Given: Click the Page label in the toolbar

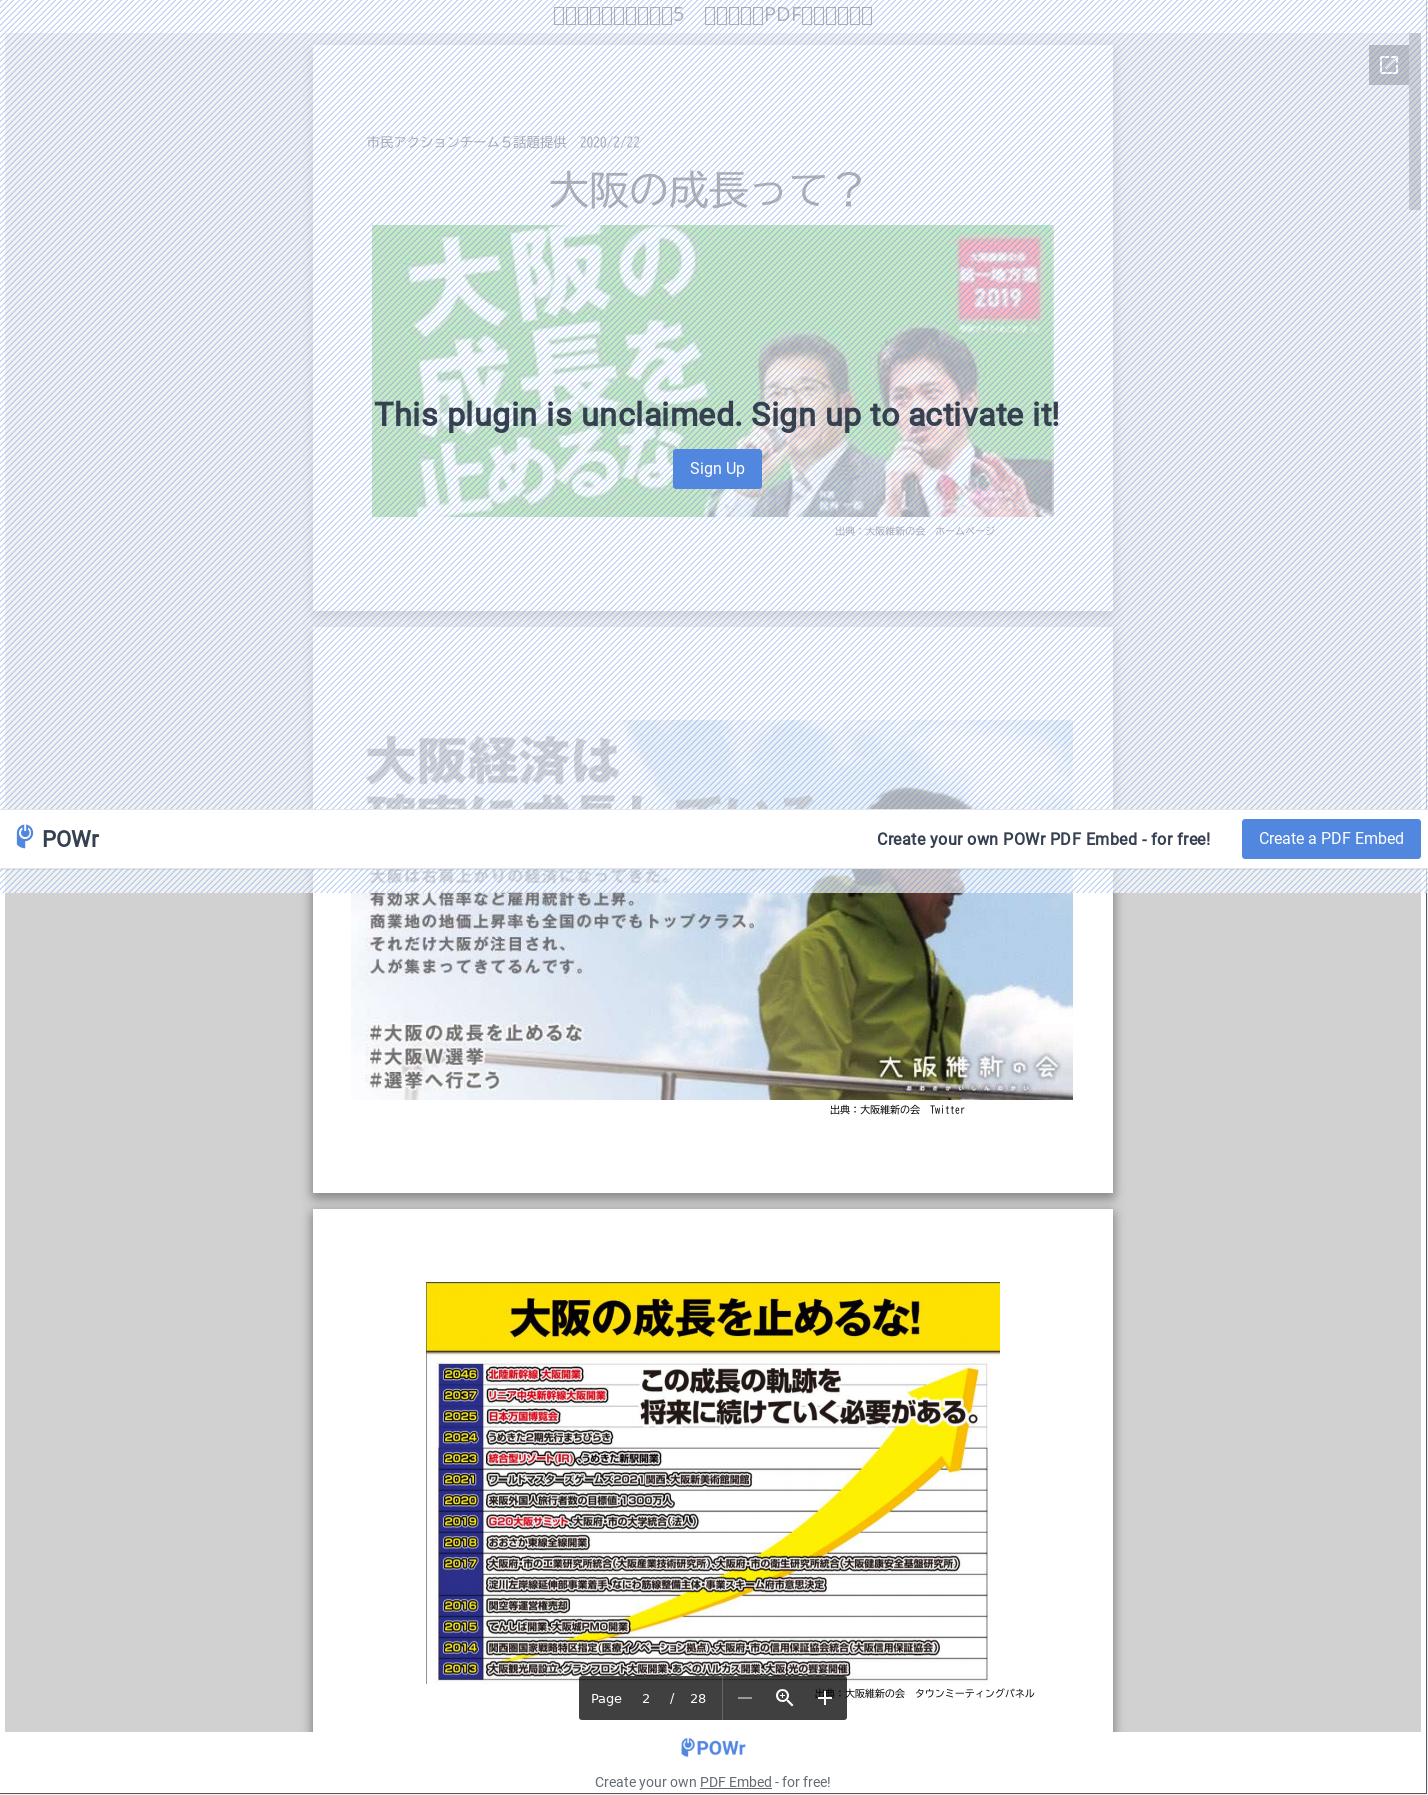Looking at the screenshot, I should pos(606,1698).
